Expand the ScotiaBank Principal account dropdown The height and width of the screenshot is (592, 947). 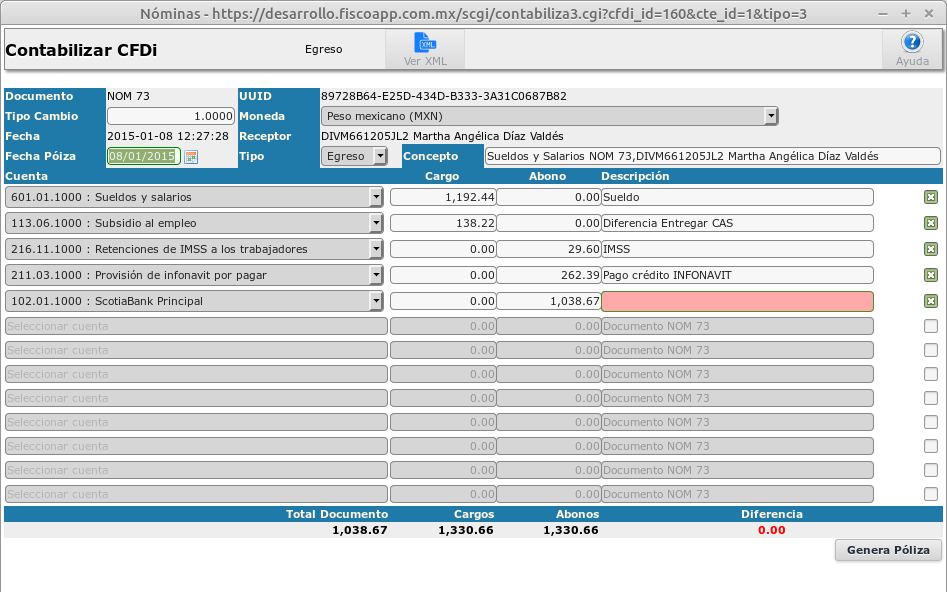tap(376, 301)
